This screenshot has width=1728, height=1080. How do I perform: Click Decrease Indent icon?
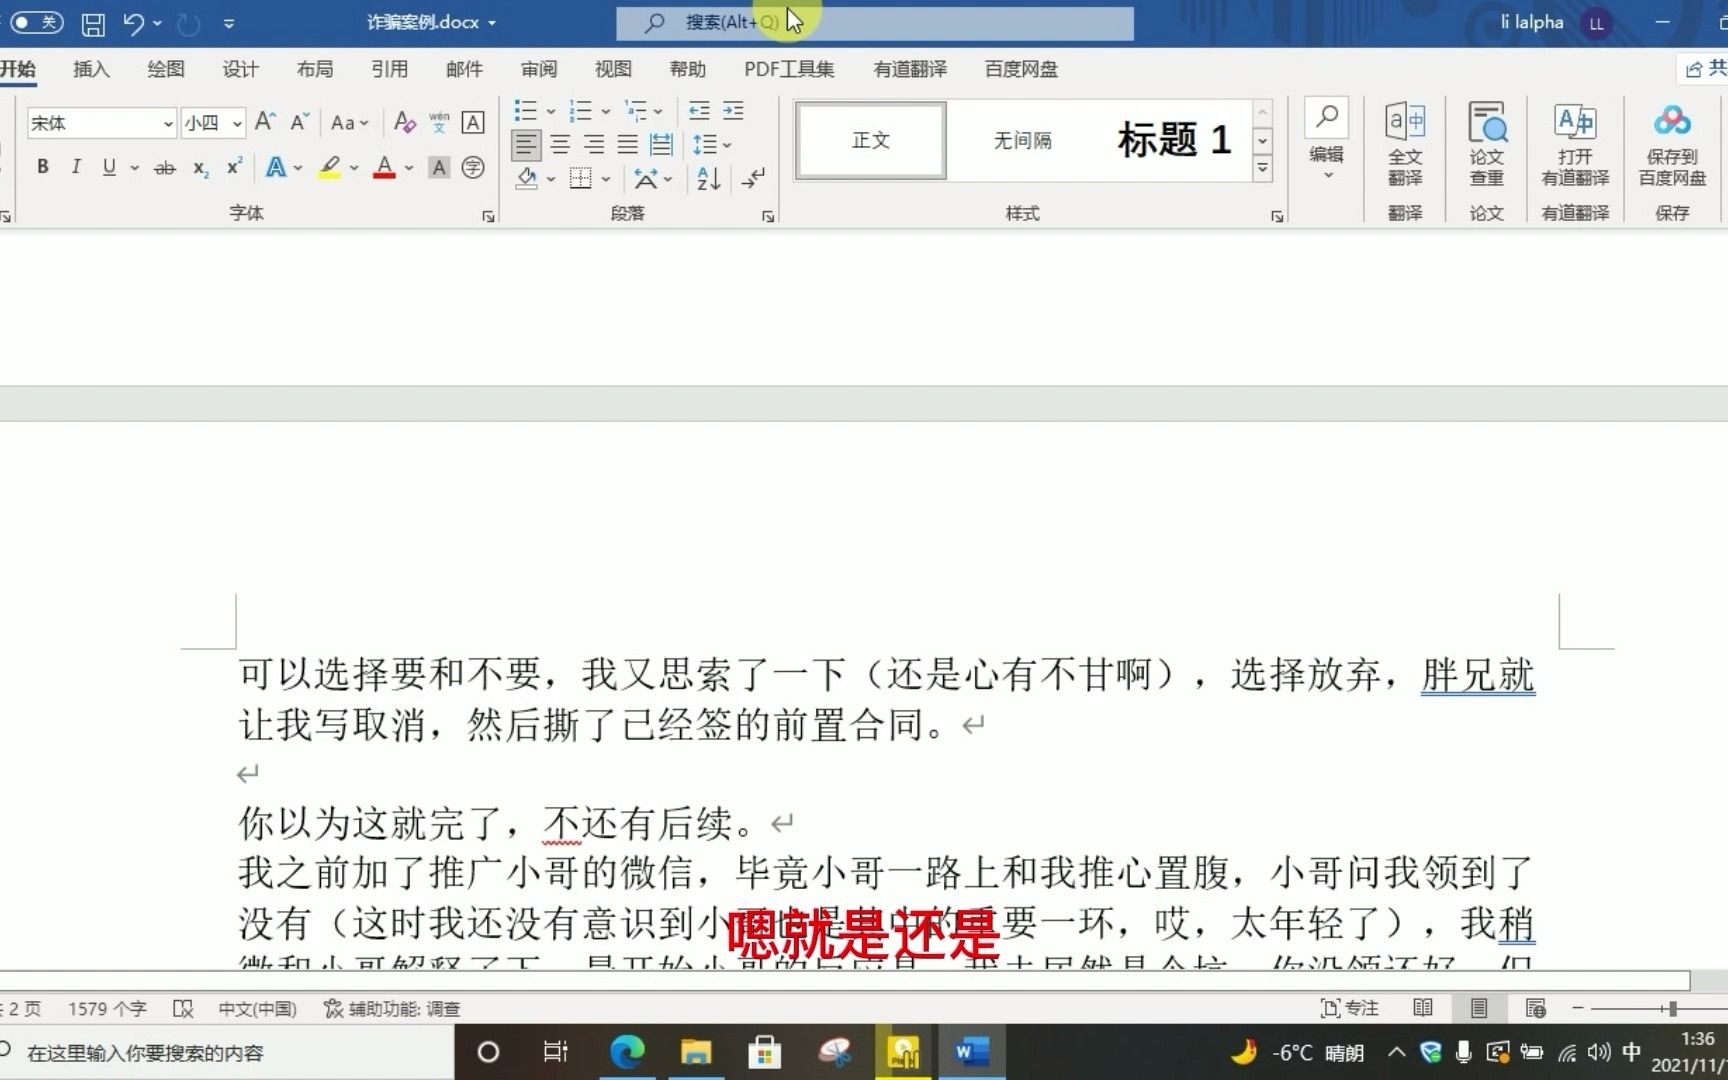tap(699, 111)
